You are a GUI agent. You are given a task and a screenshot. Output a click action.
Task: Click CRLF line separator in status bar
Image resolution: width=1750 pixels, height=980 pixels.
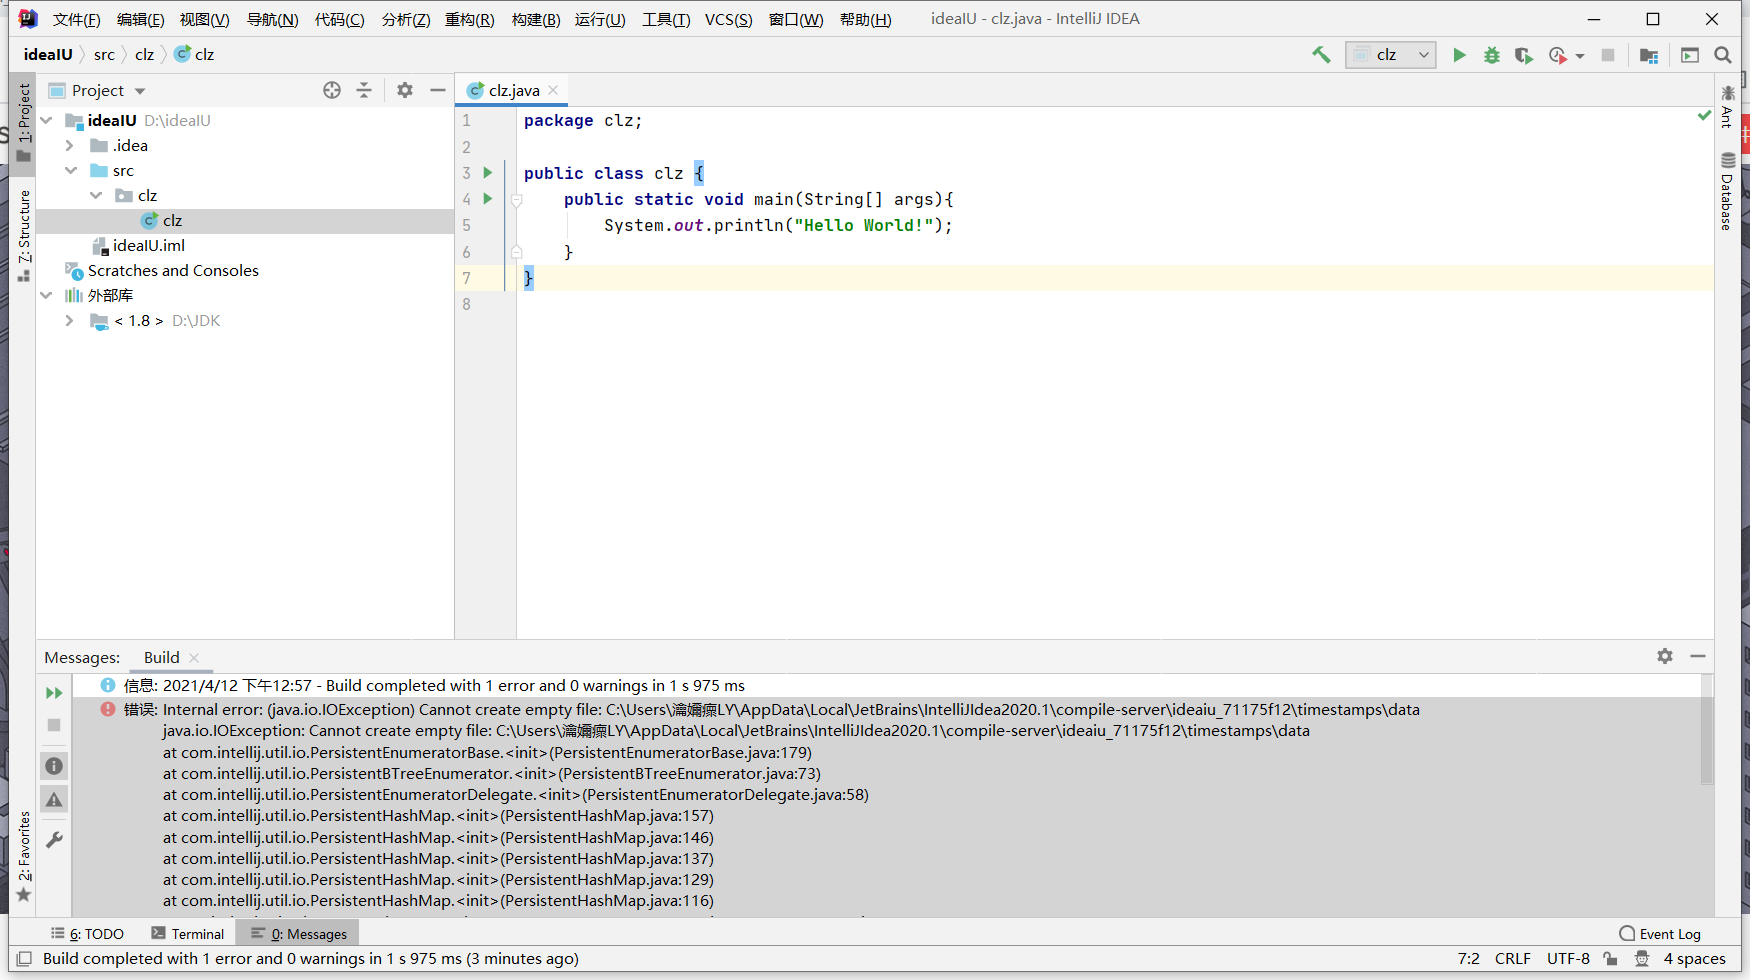pos(1512,958)
